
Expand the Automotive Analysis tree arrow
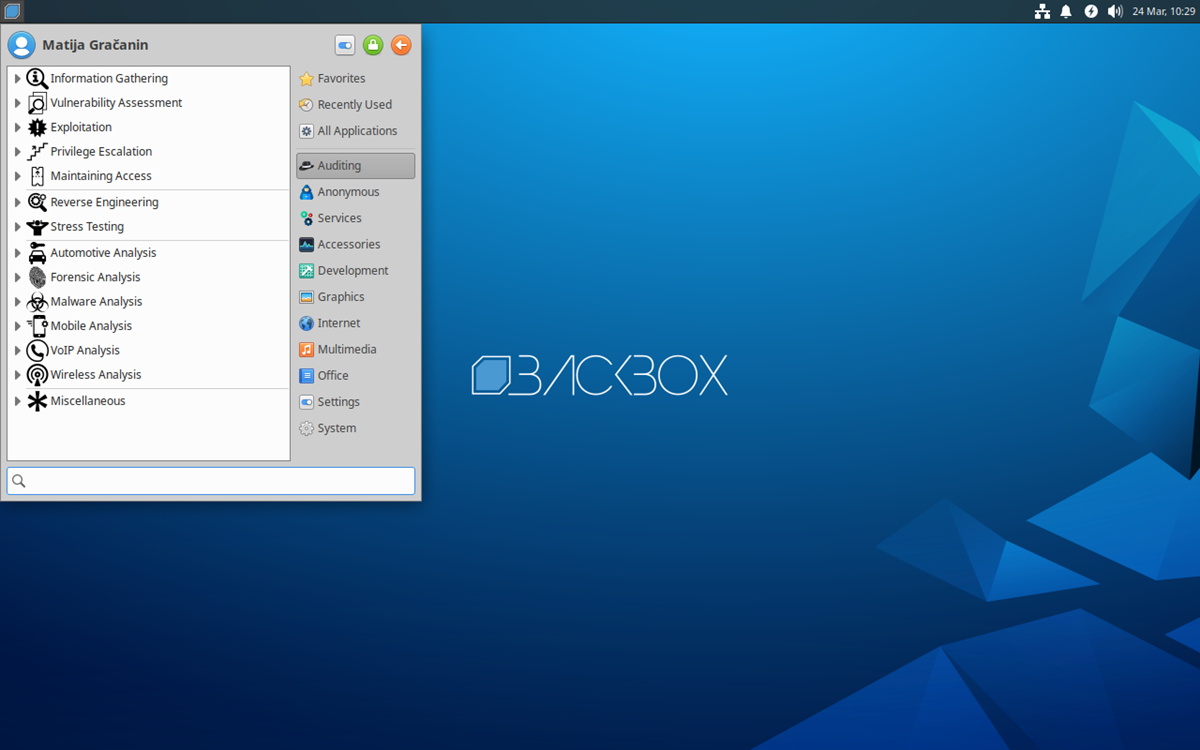tap(18, 253)
